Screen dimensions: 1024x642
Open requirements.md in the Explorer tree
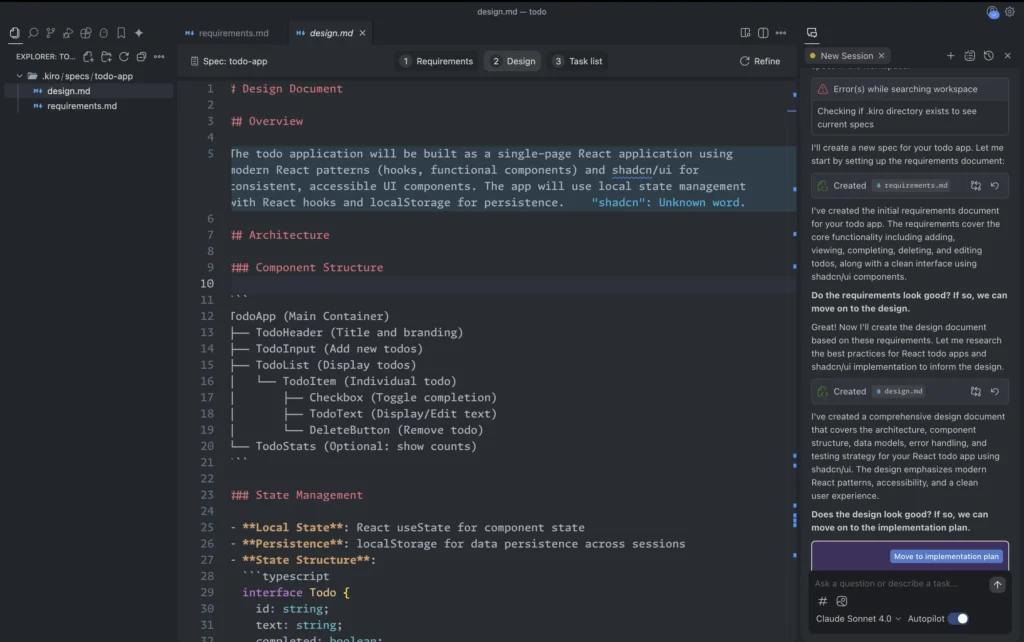click(82, 106)
